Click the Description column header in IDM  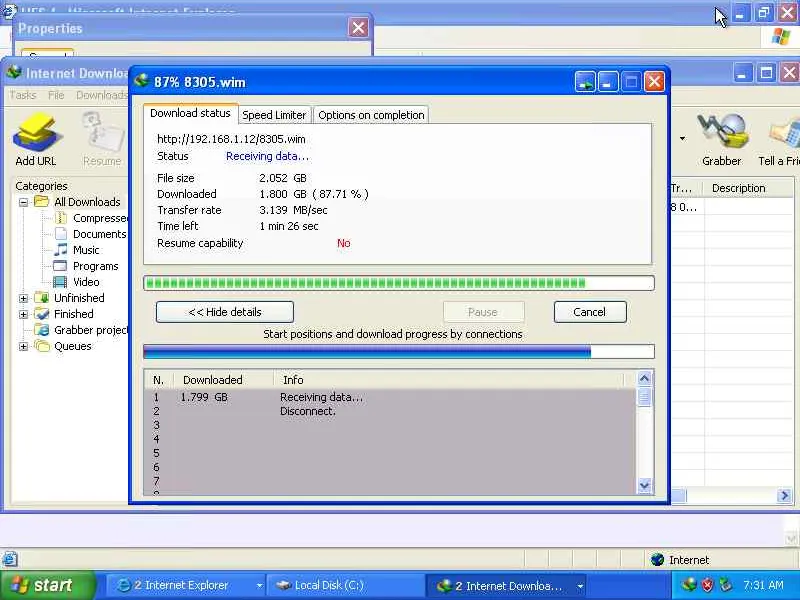click(x=747, y=188)
